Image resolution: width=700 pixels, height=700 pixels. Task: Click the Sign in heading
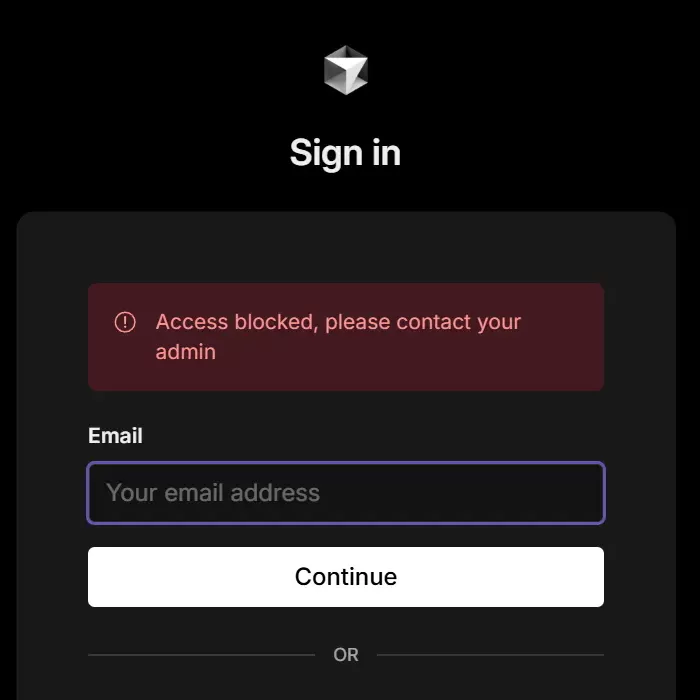point(346,153)
